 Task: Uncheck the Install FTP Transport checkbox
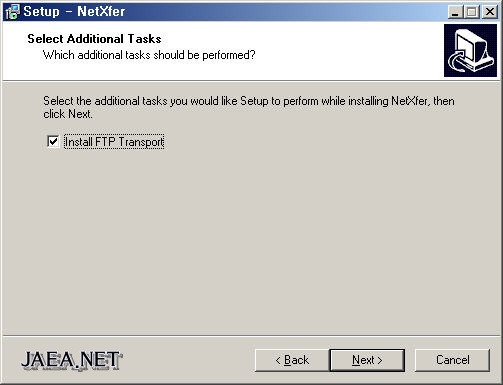point(53,141)
